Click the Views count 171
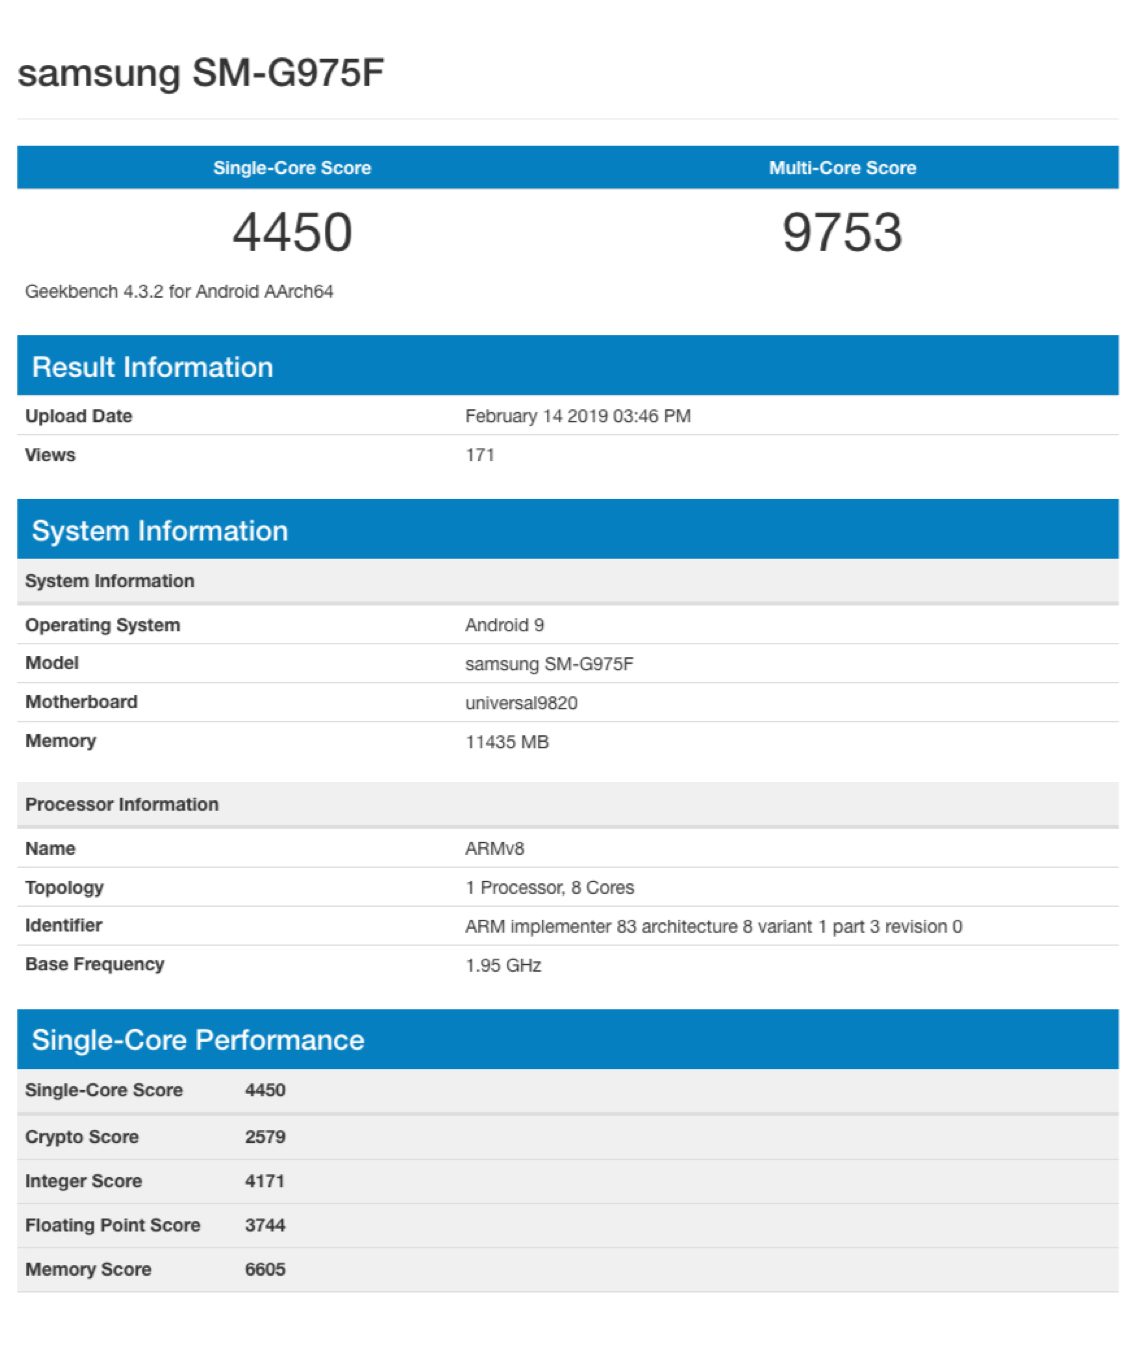Image resolution: width=1122 pixels, height=1345 pixels. [x=480, y=455]
